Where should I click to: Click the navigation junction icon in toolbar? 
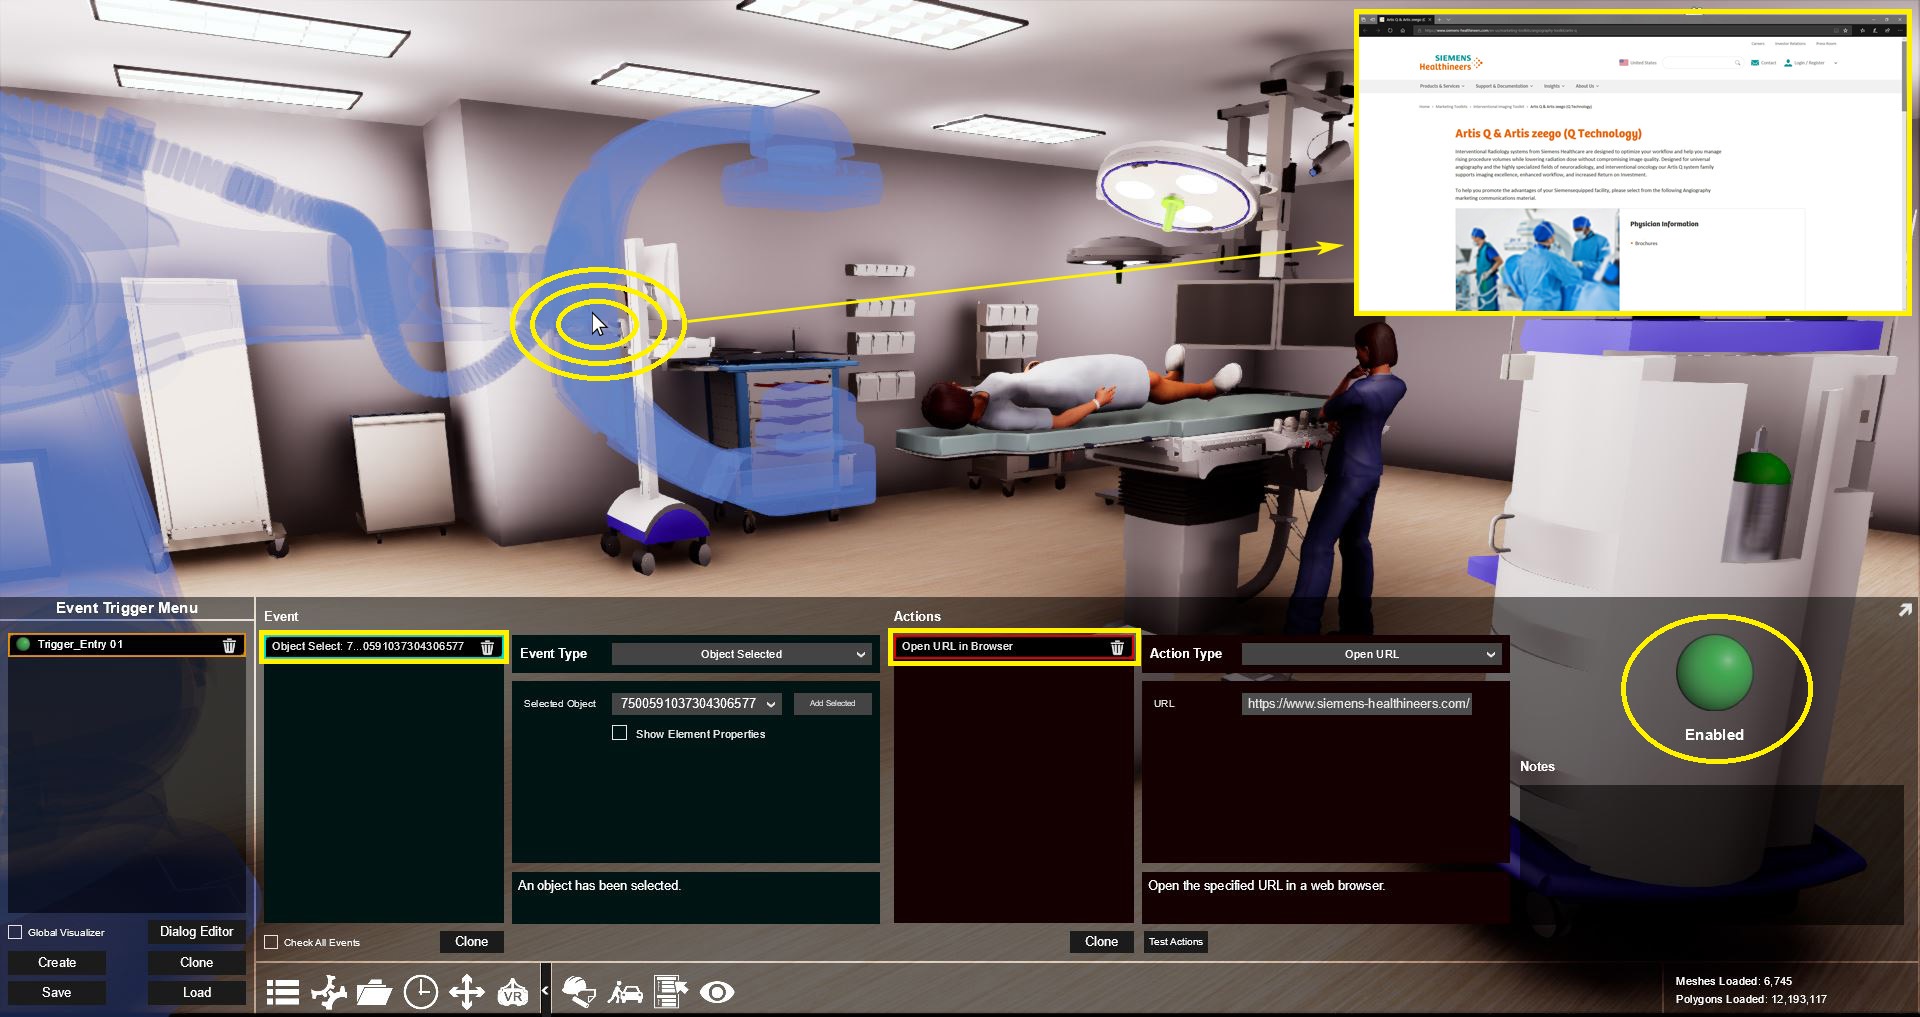pyautogui.click(x=329, y=992)
